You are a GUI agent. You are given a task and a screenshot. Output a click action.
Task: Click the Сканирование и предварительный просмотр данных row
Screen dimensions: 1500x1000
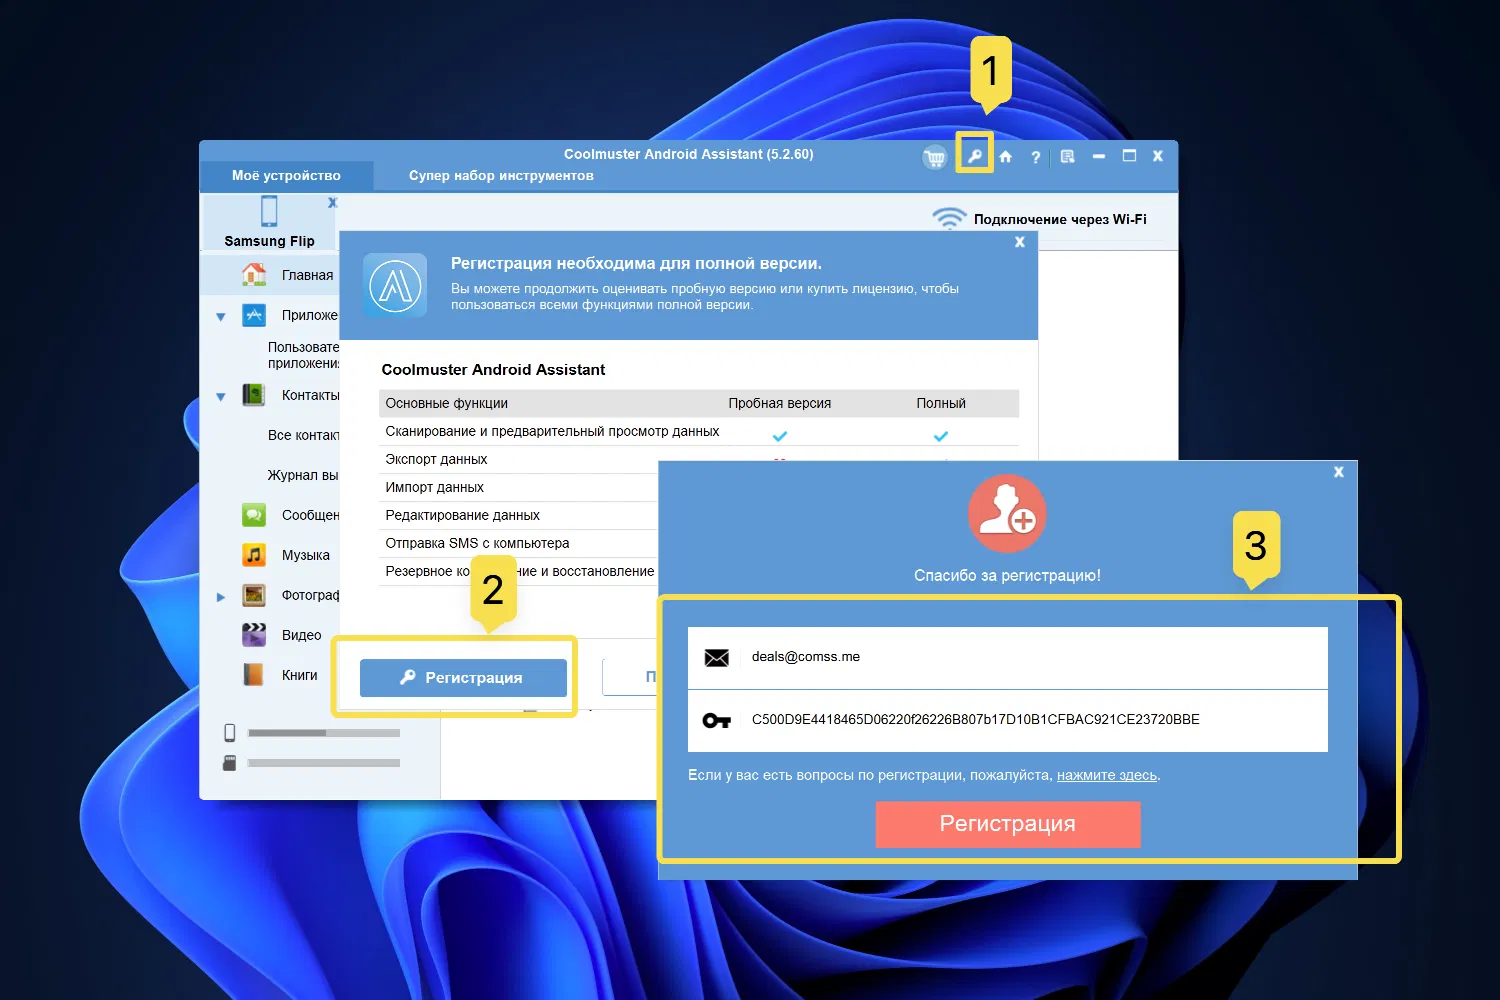pos(699,431)
